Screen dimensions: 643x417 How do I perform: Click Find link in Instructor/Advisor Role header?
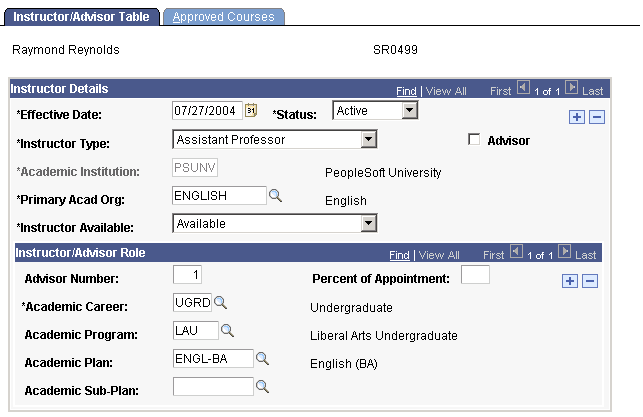pyautogui.click(x=399, y=255)
